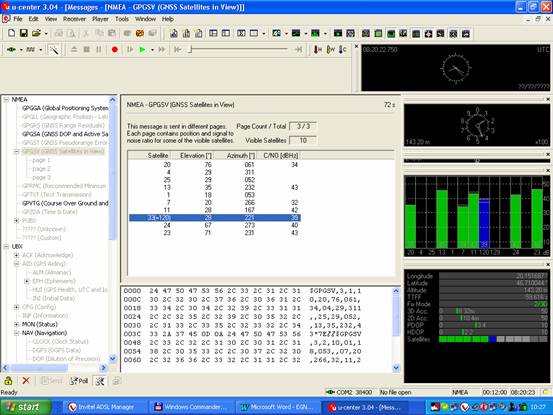The width and height of the screenshot is (553, 415).
Task: Click the Pause player icon
Action: pos(99,50)
